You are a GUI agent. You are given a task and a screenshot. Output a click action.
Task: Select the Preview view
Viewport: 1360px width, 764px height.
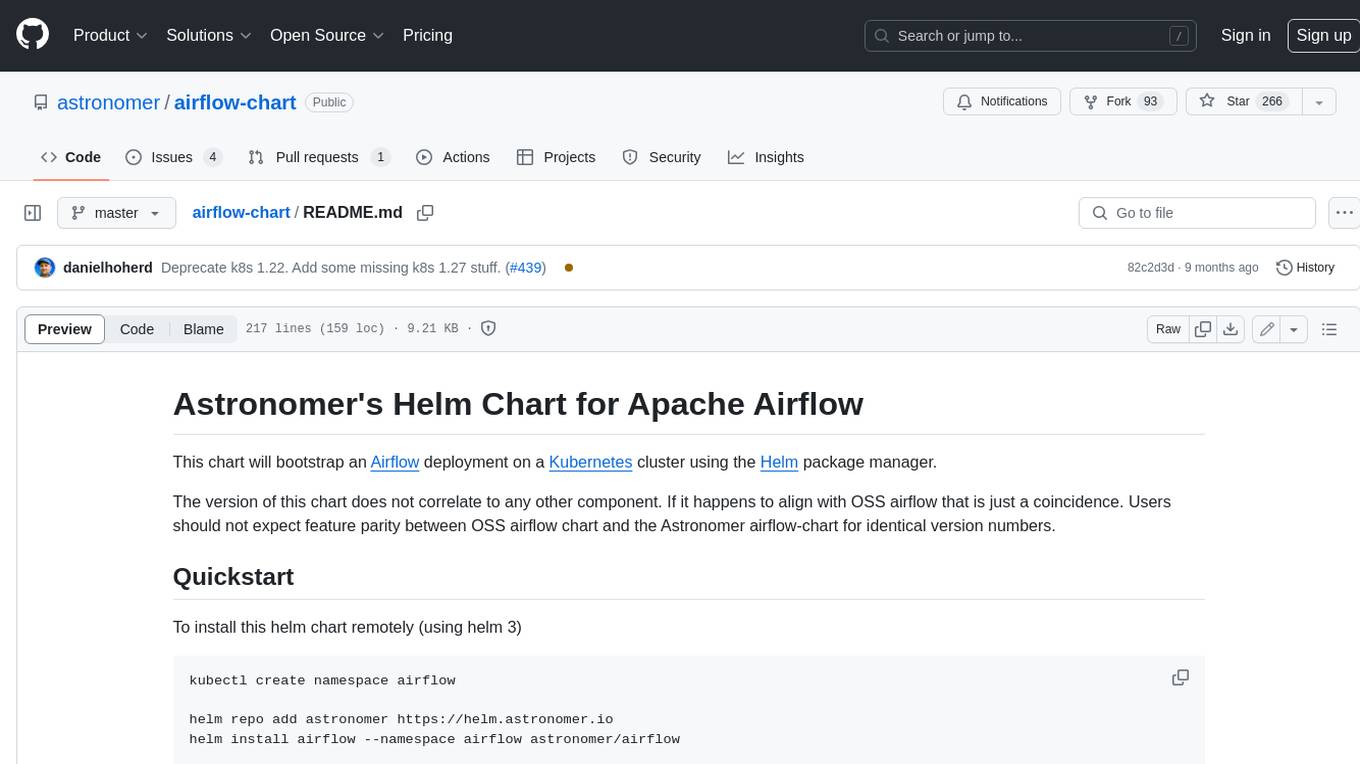coord(65,329)
